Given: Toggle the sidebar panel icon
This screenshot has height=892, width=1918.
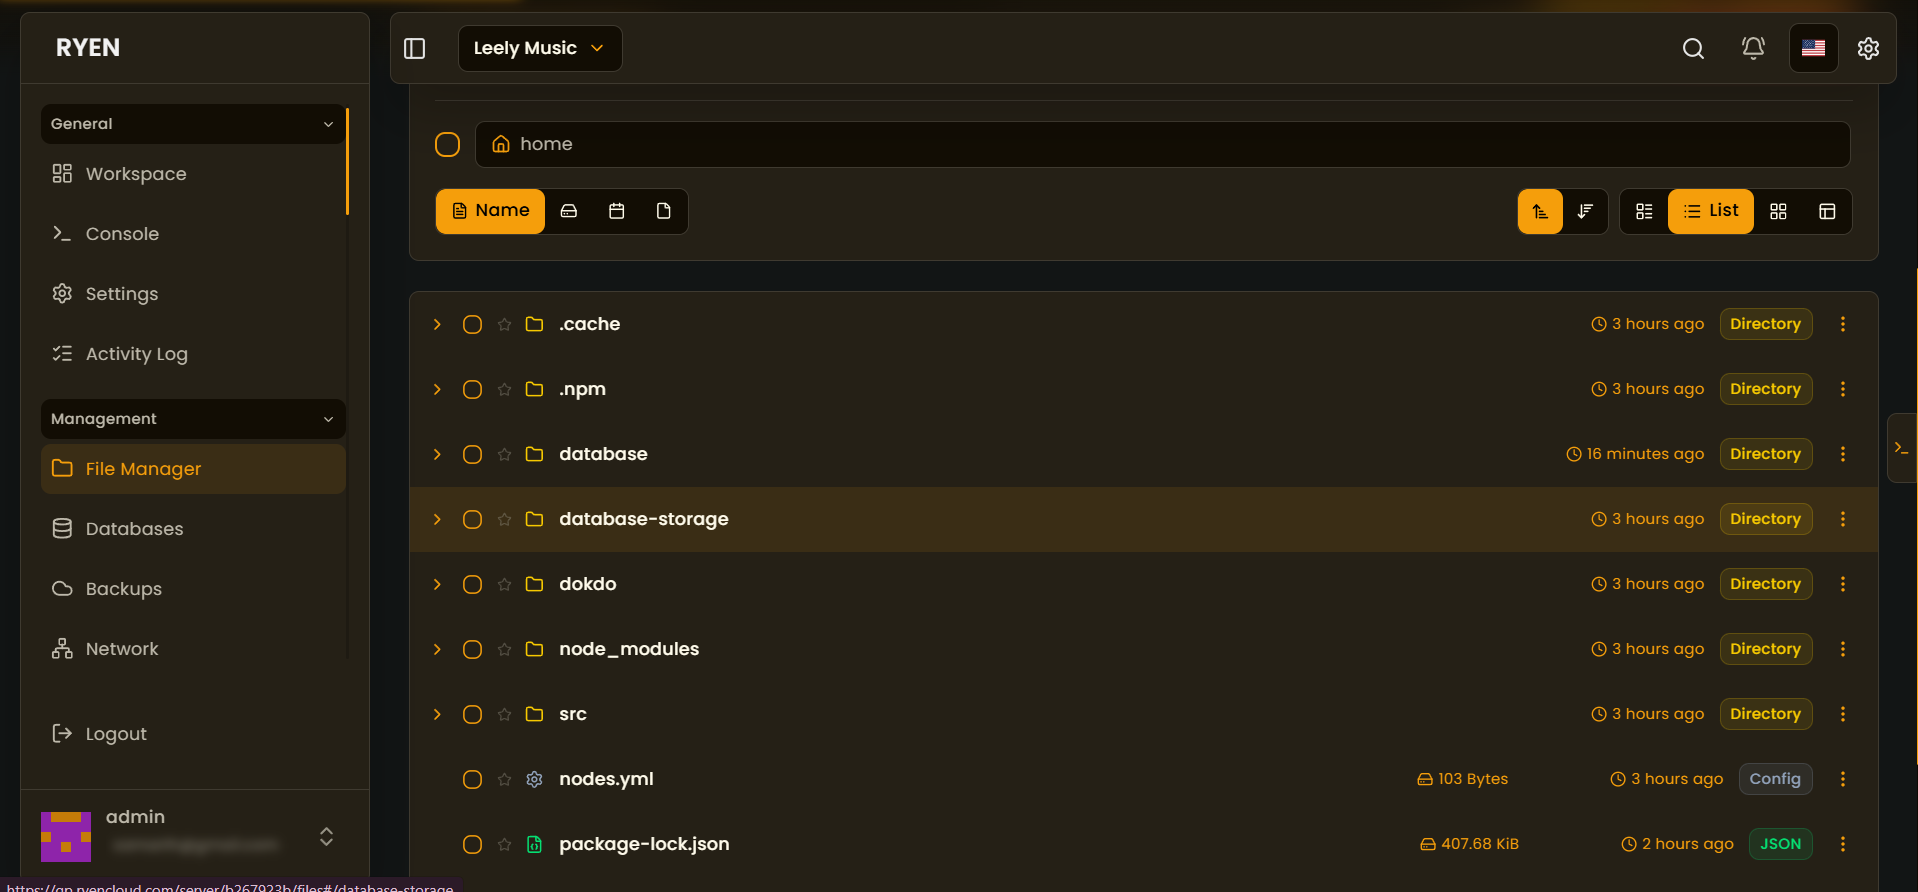Looking at the screenshot, I should 415,48.
